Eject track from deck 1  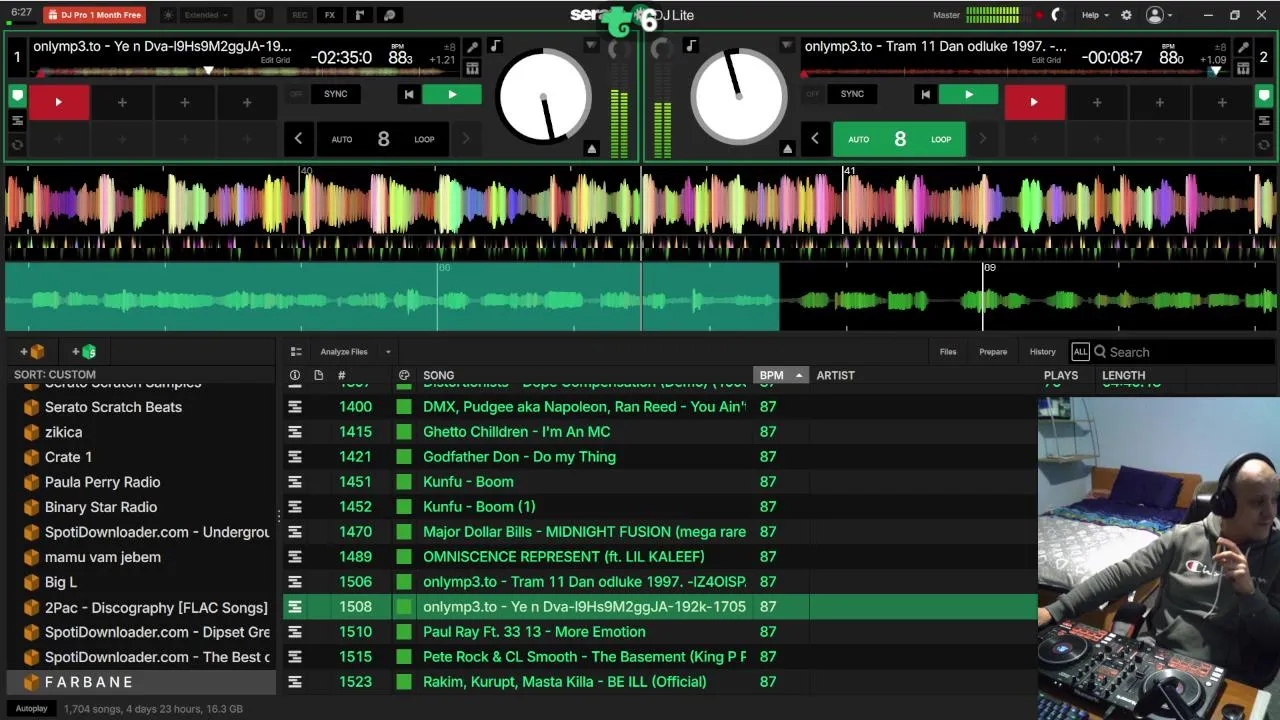click(591, 149)
